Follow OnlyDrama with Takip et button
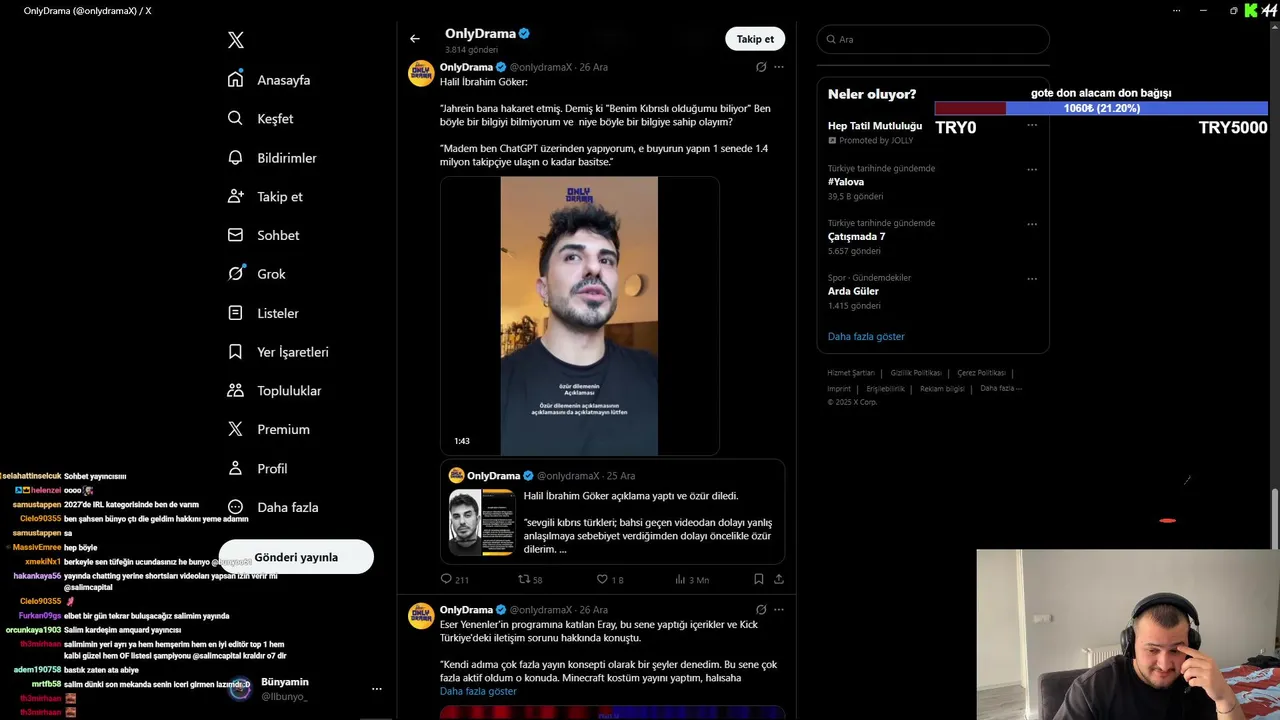 tap(755, 39)
